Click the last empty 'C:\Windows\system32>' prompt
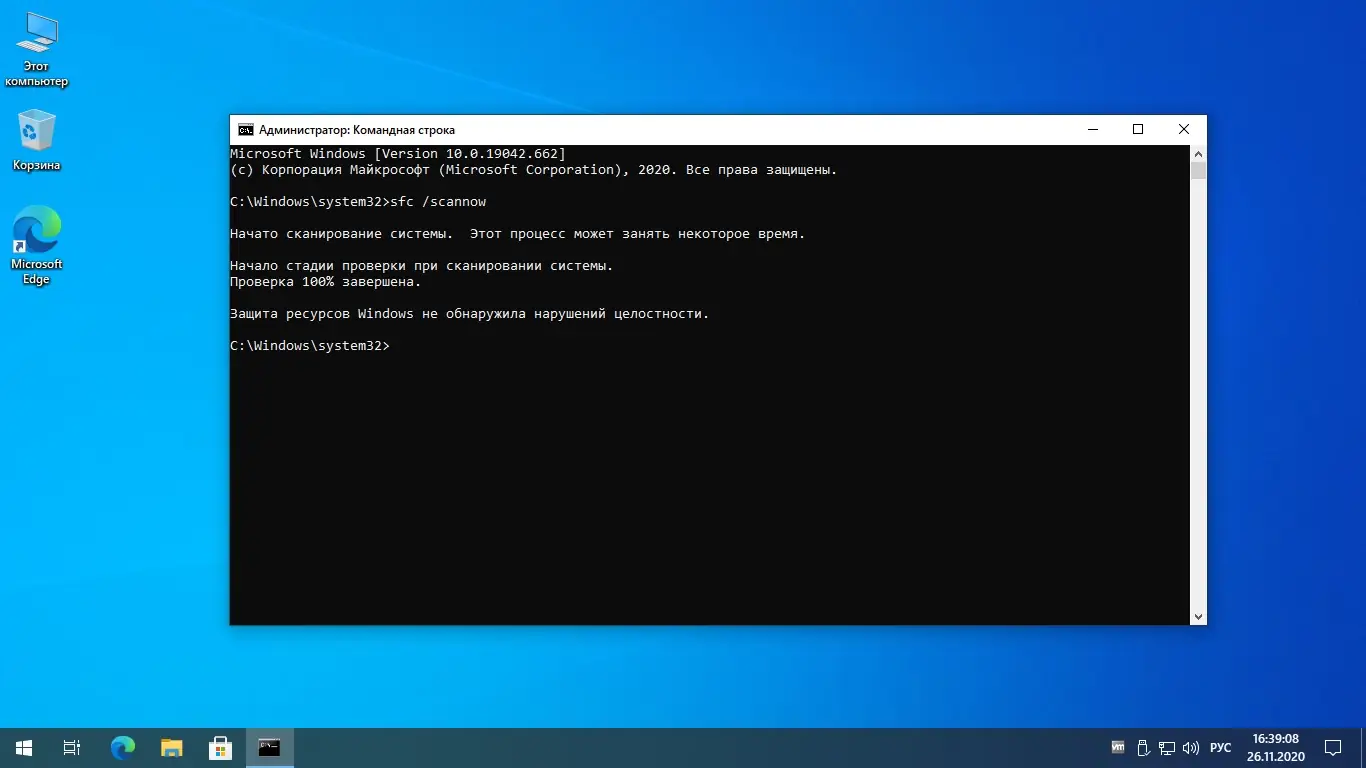 point(310,346)
